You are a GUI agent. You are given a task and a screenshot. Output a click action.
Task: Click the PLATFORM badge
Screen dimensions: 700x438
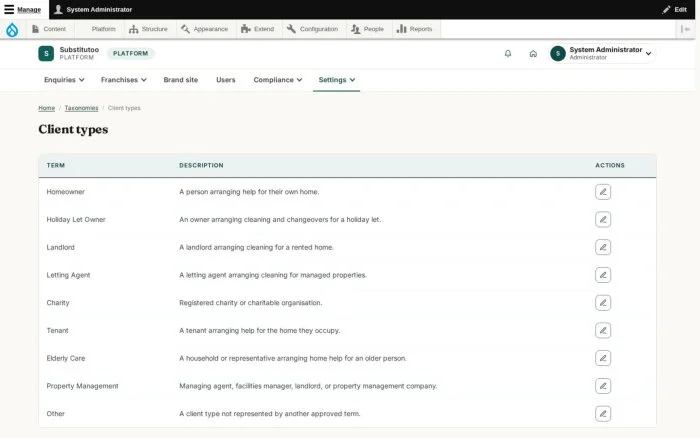pos(130,54)
